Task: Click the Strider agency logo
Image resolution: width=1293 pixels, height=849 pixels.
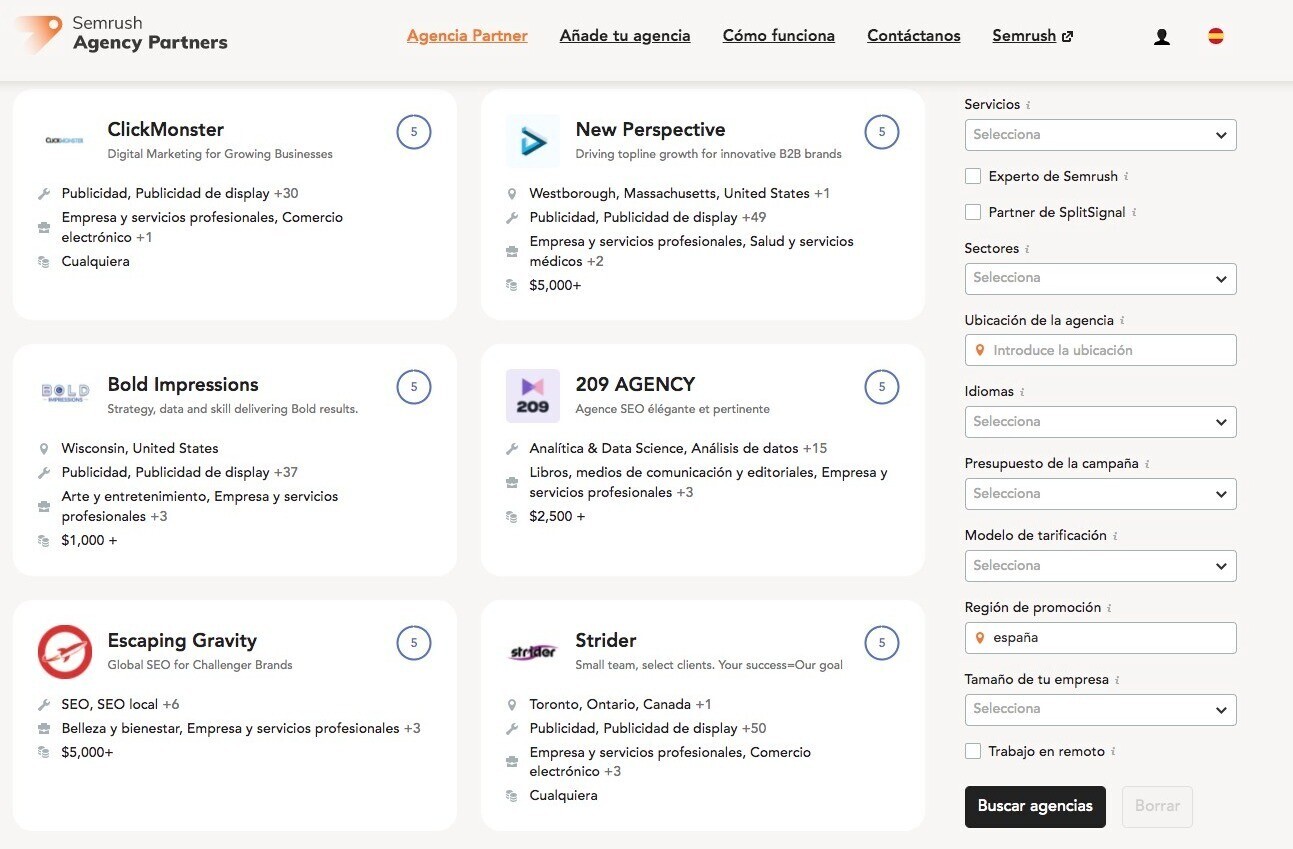Action: (533, 652)
